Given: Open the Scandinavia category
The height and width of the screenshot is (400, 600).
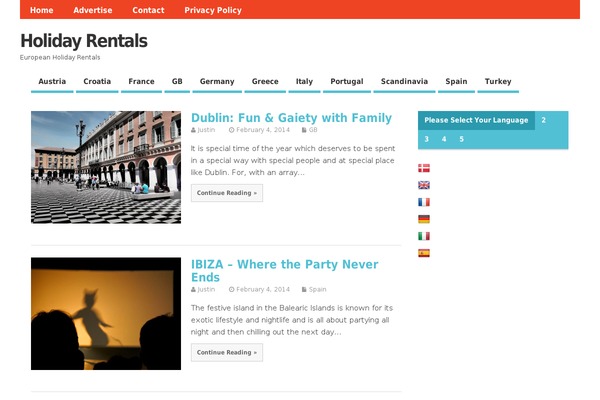Looking at the screenshot, I should (404, 82).
